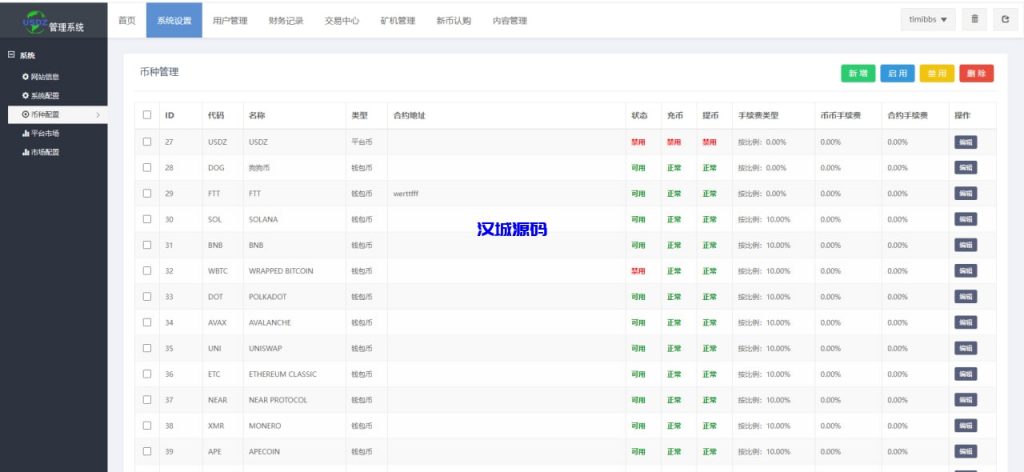Open 新币认购 tab
Image resolution: width=1024 pixels, height=472 pixels.
[x=454, y=20]
